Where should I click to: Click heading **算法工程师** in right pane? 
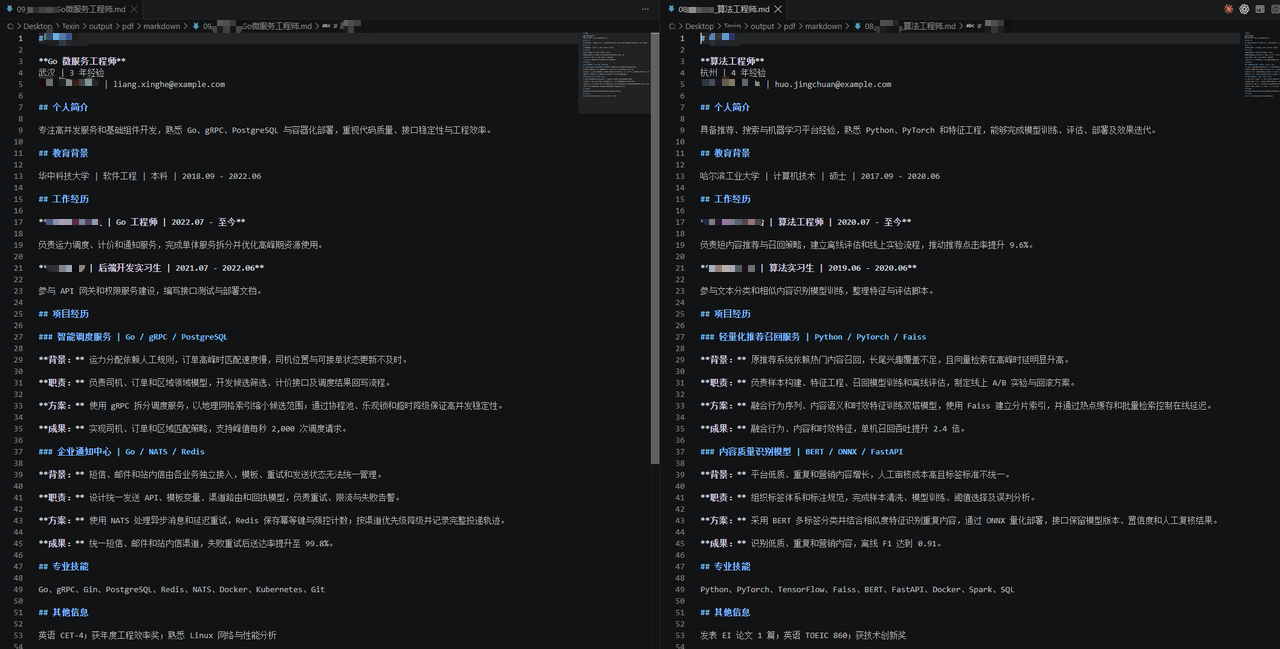point(732,61)
